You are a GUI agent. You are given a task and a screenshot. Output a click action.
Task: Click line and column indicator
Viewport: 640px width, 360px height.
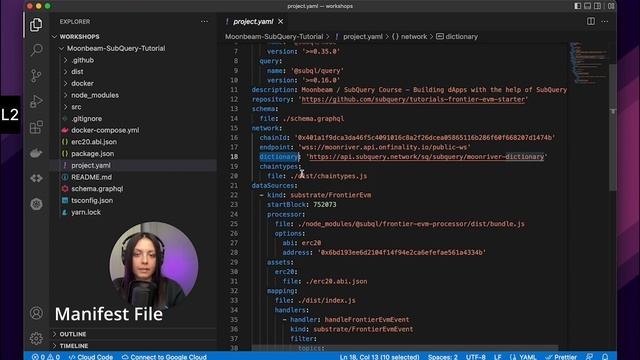point(379,357)
